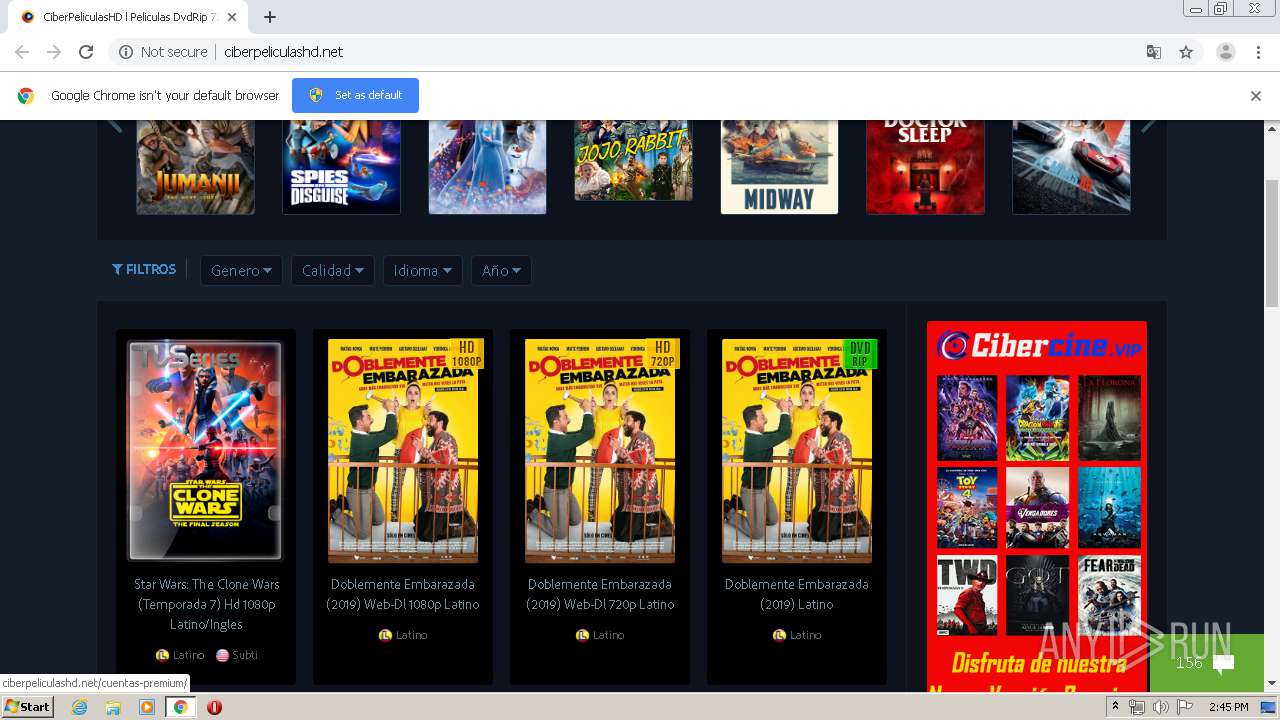
Task: Click the taskbar clock showing 2:45 PM
Action: (1228, 707)
